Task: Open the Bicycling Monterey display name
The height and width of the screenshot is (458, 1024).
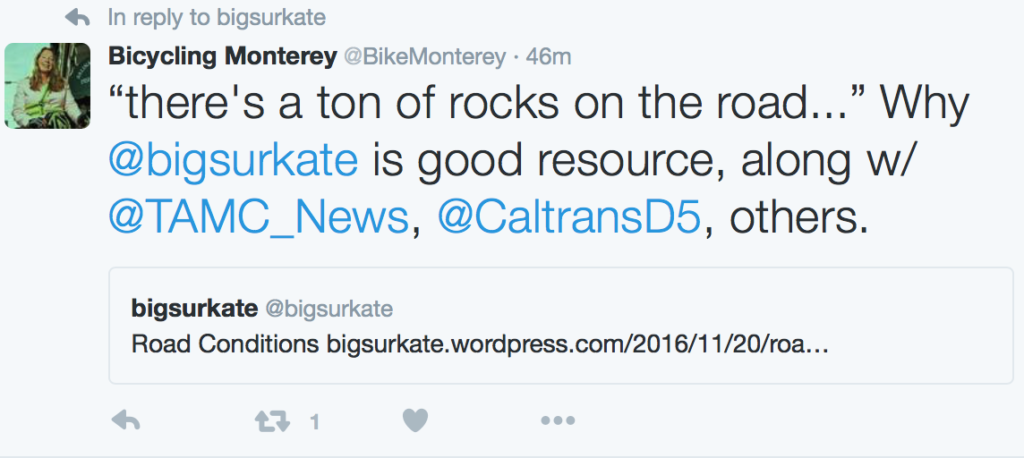Action: [x=222, y=57]
